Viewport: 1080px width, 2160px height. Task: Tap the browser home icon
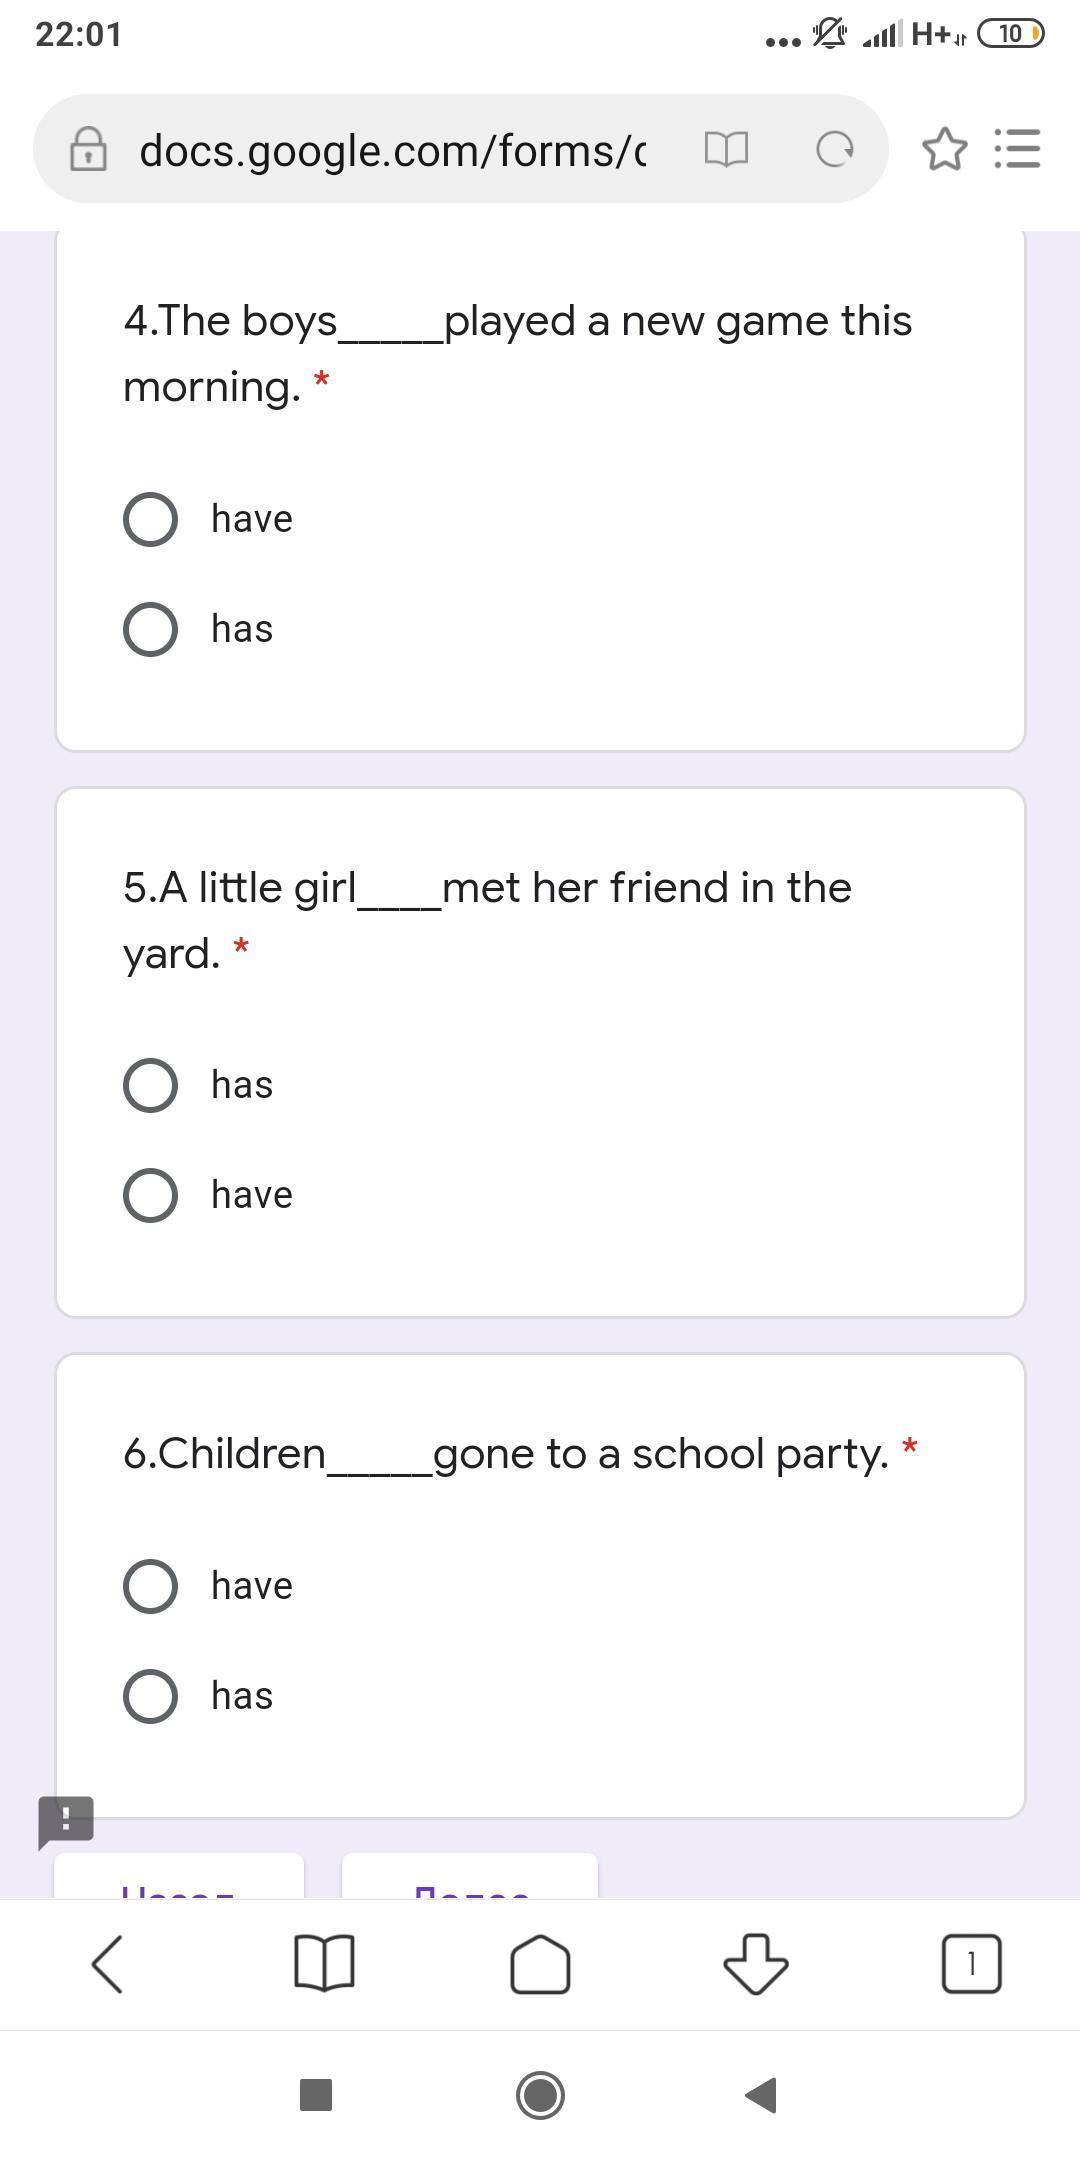click(540, 1964)
